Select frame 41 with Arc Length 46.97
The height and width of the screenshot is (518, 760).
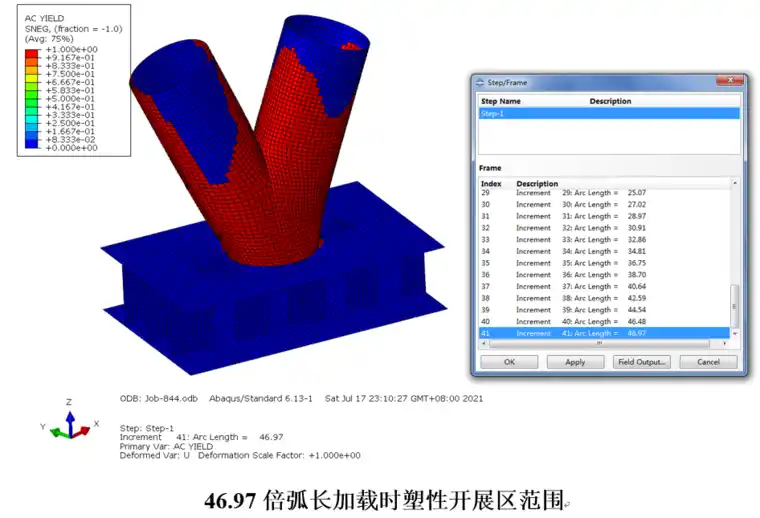pos(604,333)
